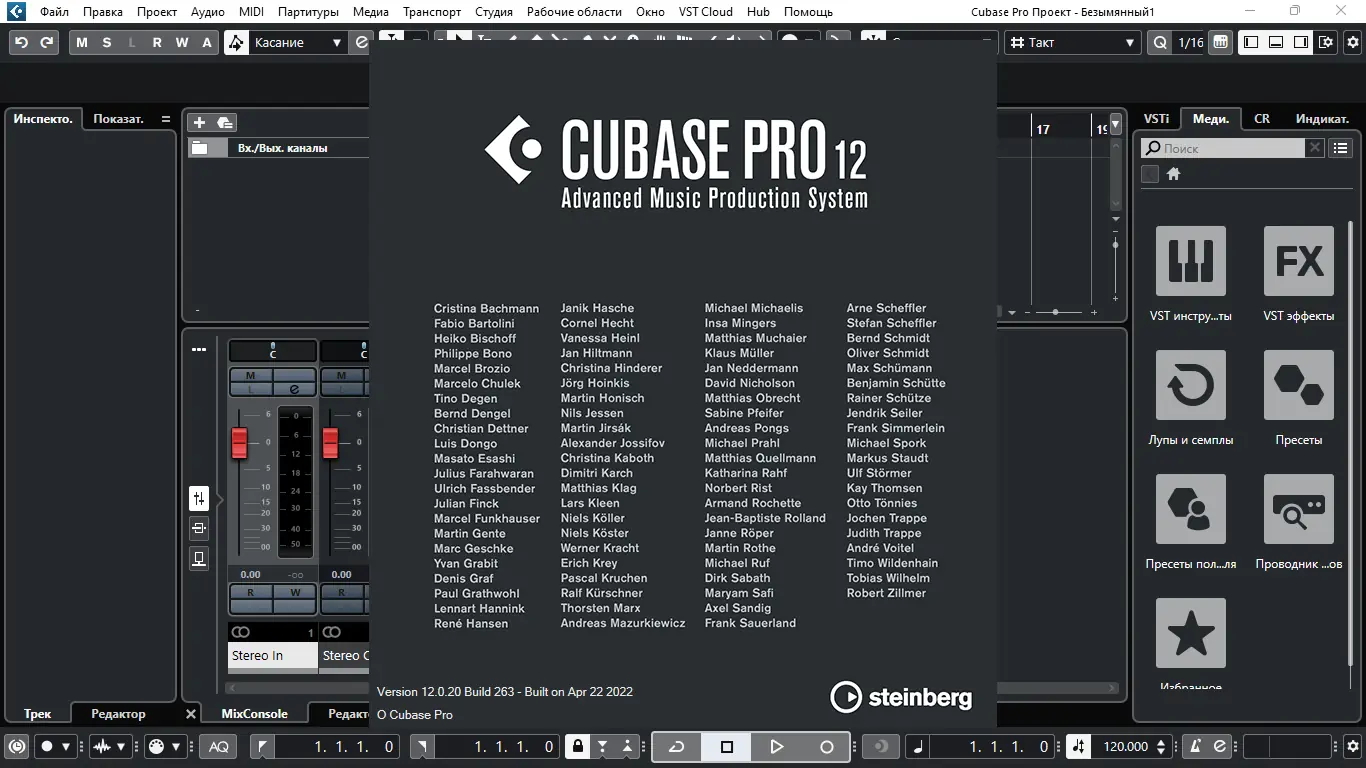Toggle global Read automation (R) button
The height and width of the screenshot is (768, 1366).
[157, 43]
